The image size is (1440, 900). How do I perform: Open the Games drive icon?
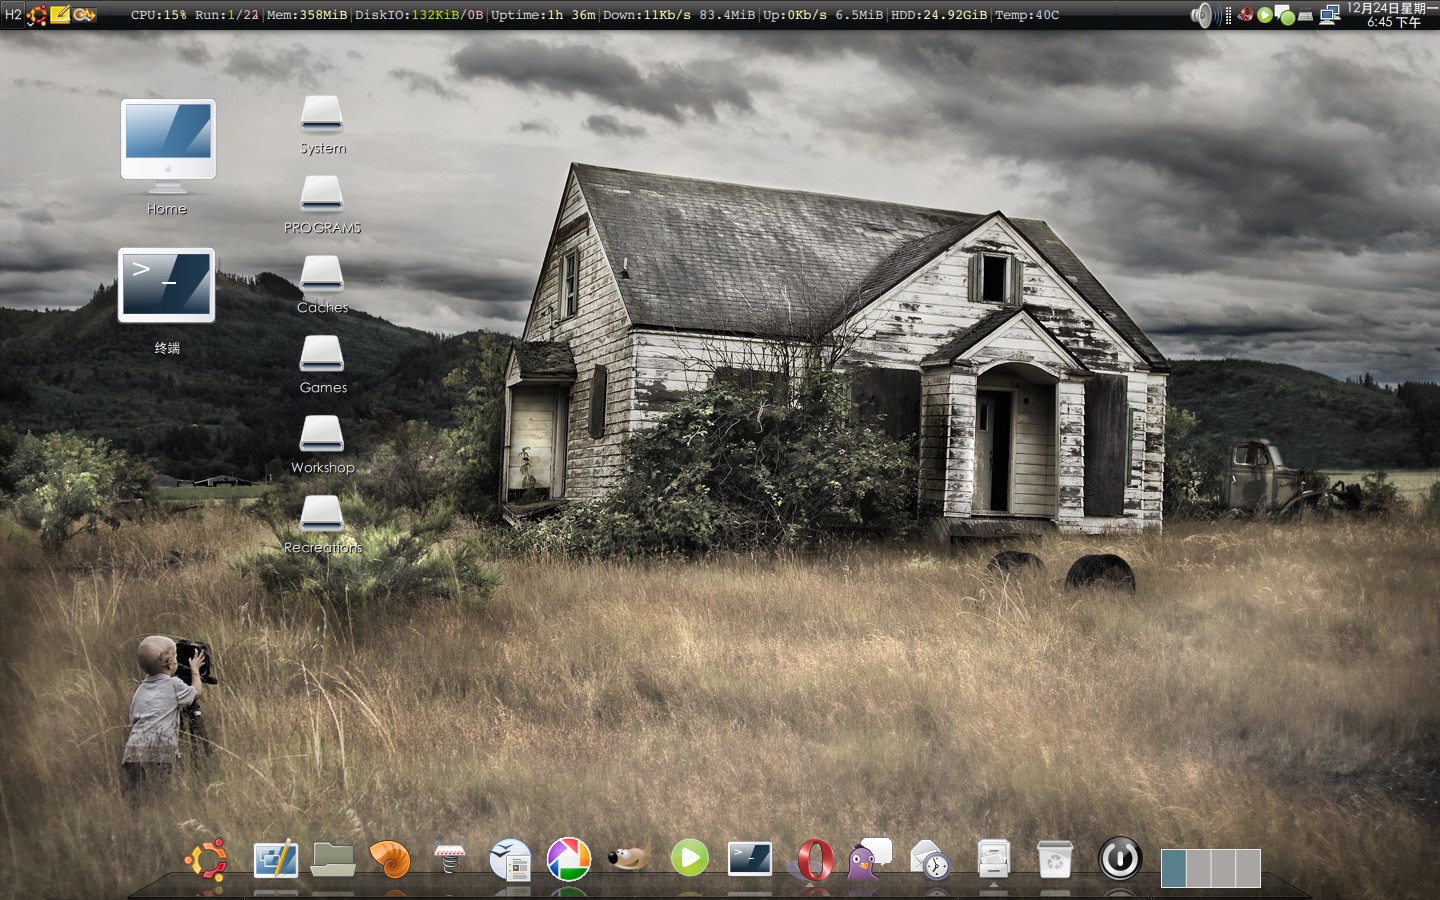(322, 355)
